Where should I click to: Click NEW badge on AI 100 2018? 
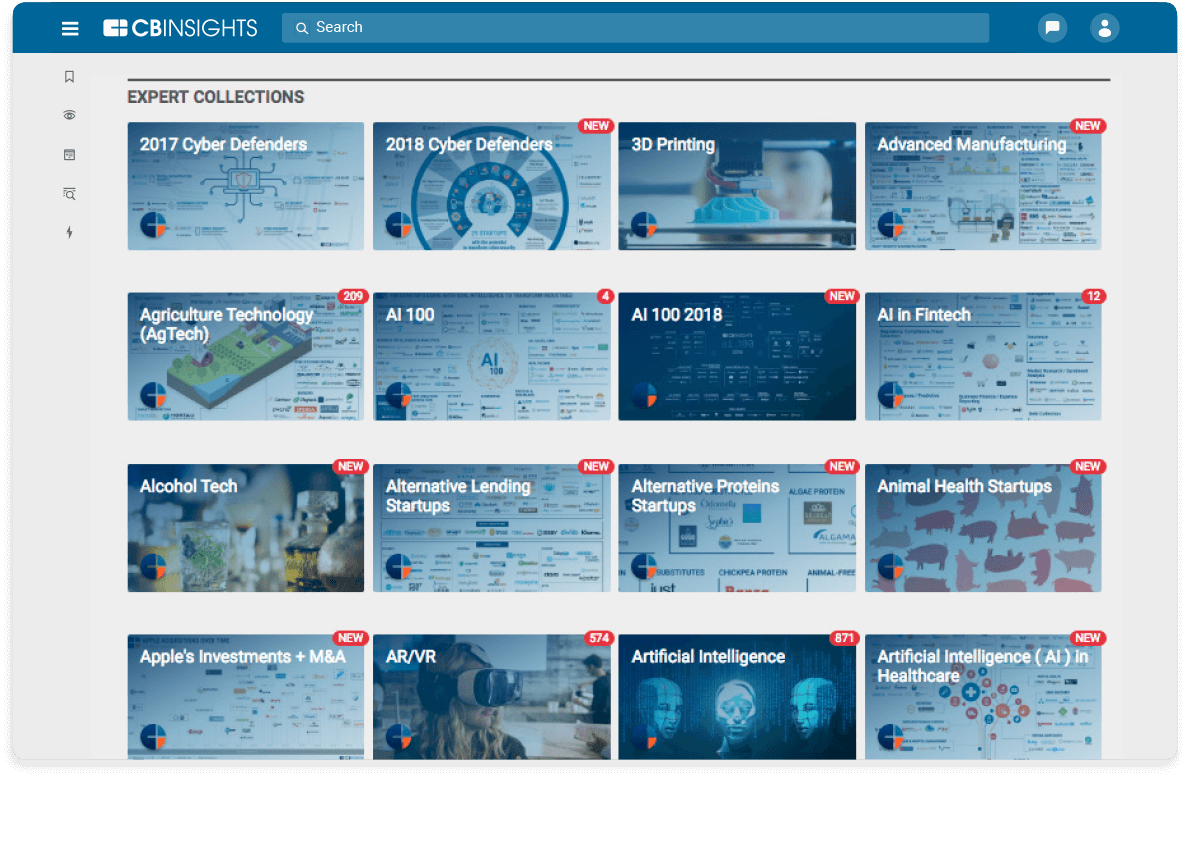coord(842,296)
